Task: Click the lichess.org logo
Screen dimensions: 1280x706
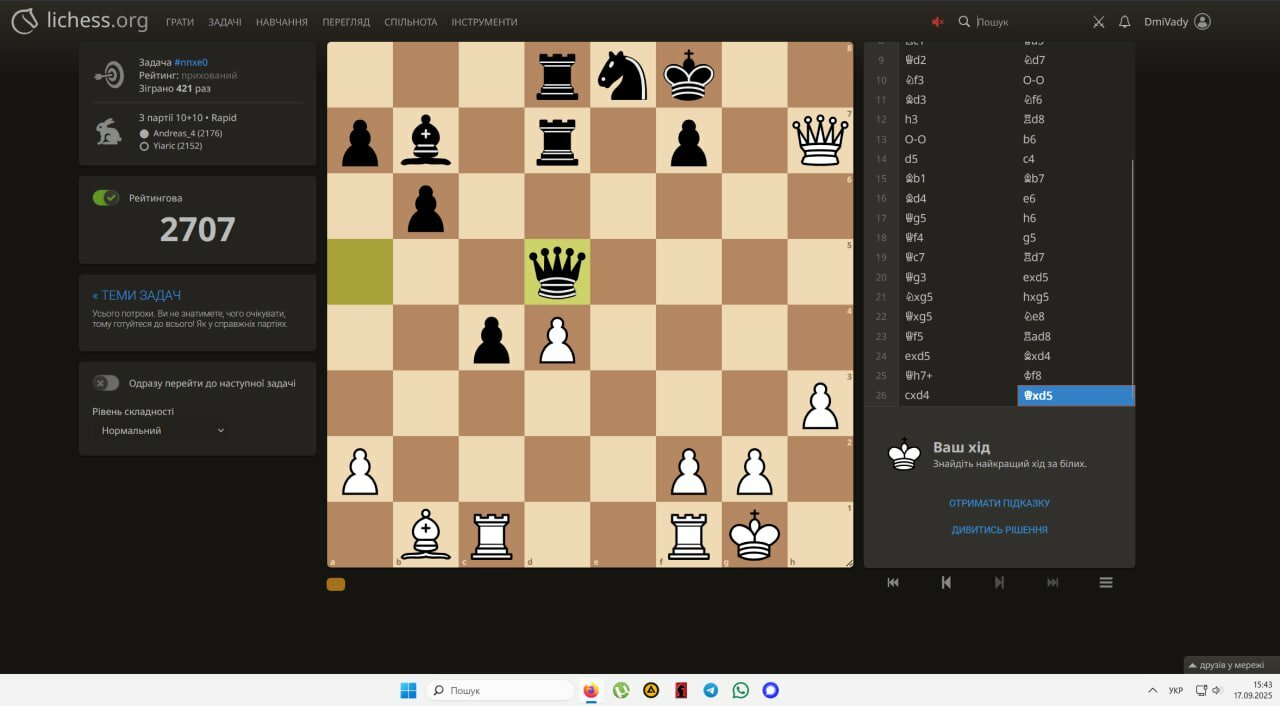Action: pyautogui.click(x=79, y=21)
